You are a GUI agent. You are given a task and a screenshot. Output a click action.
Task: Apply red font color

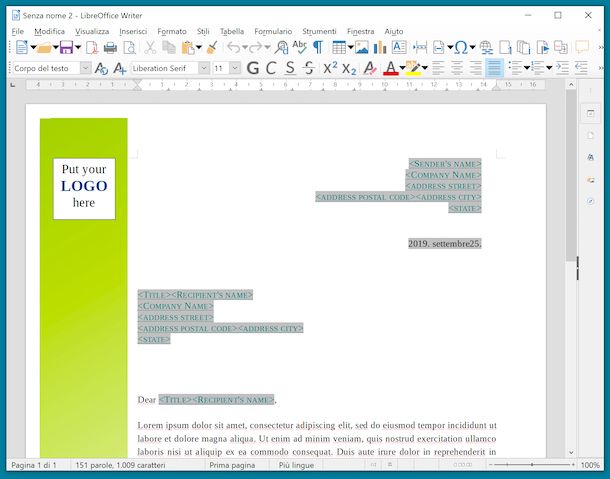click(391, 68)
